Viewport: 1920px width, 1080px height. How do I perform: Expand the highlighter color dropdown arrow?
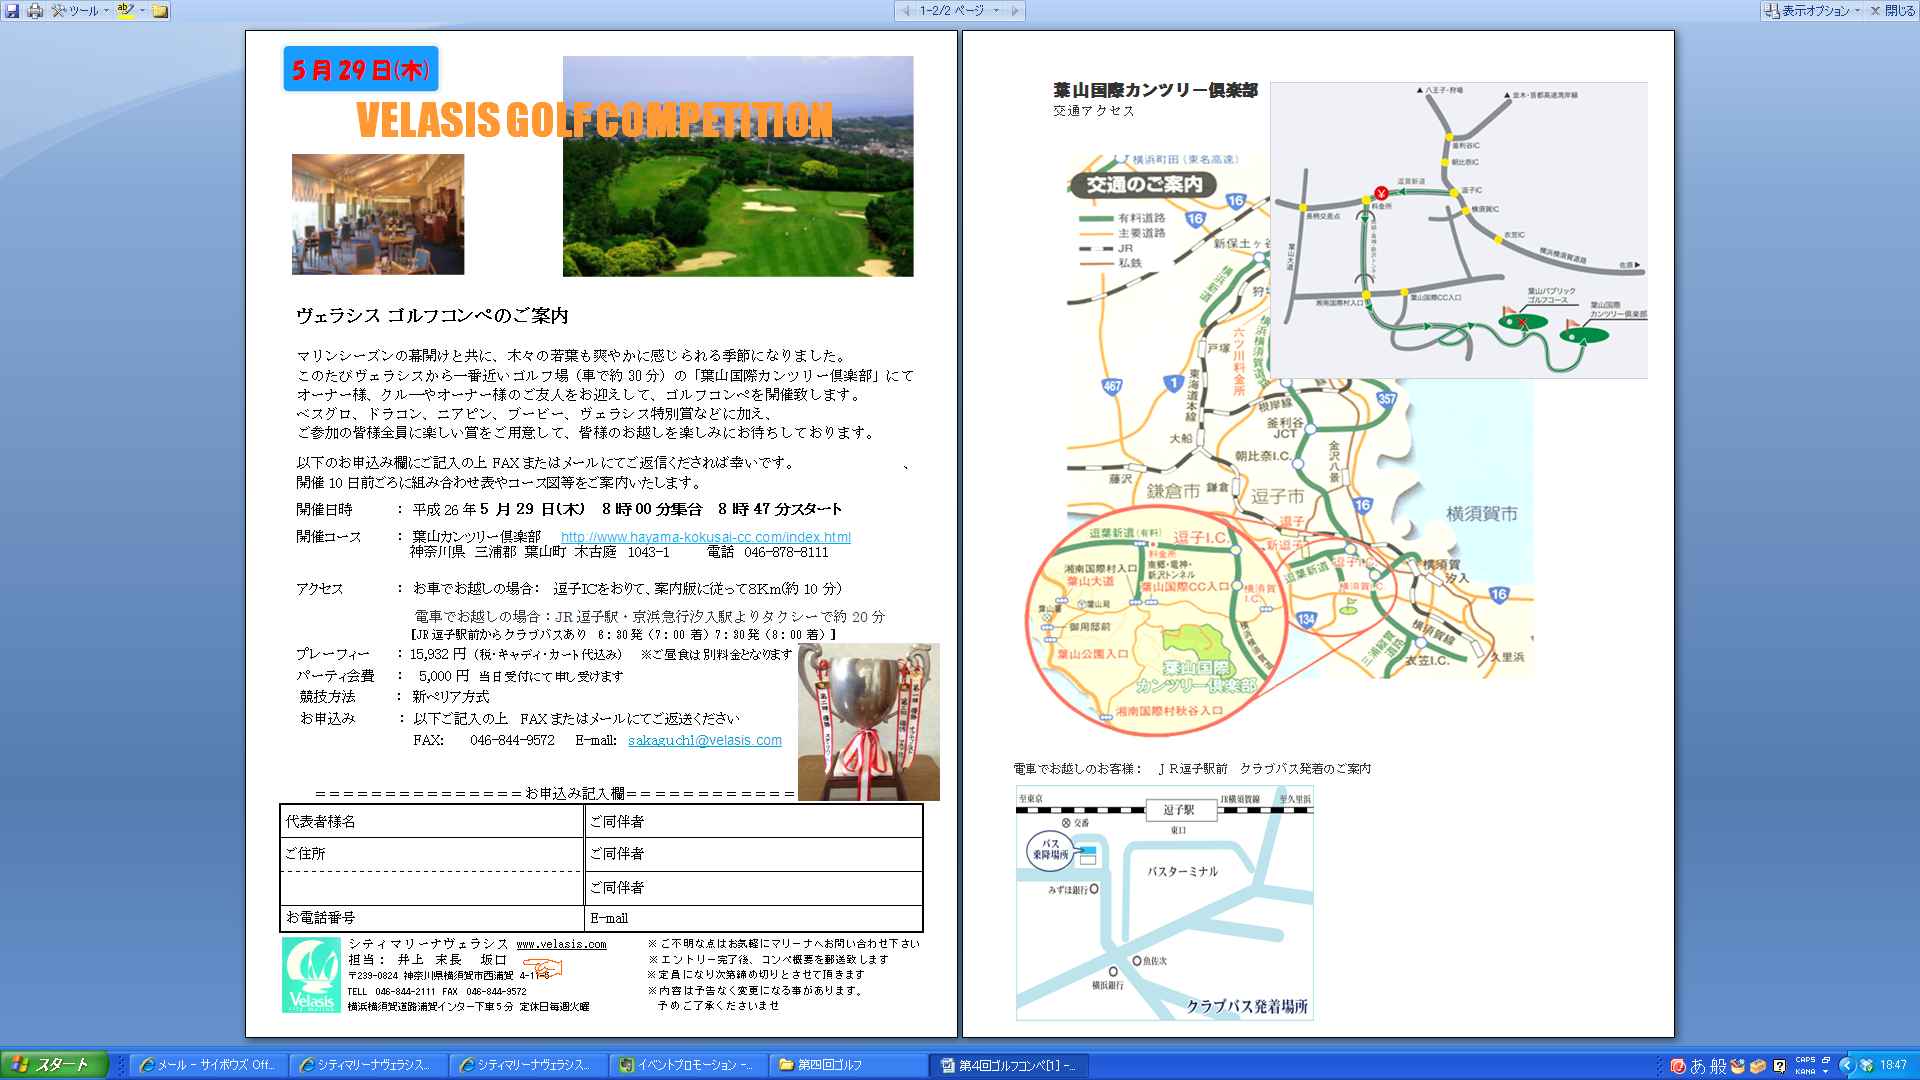[x=142, y=11]
